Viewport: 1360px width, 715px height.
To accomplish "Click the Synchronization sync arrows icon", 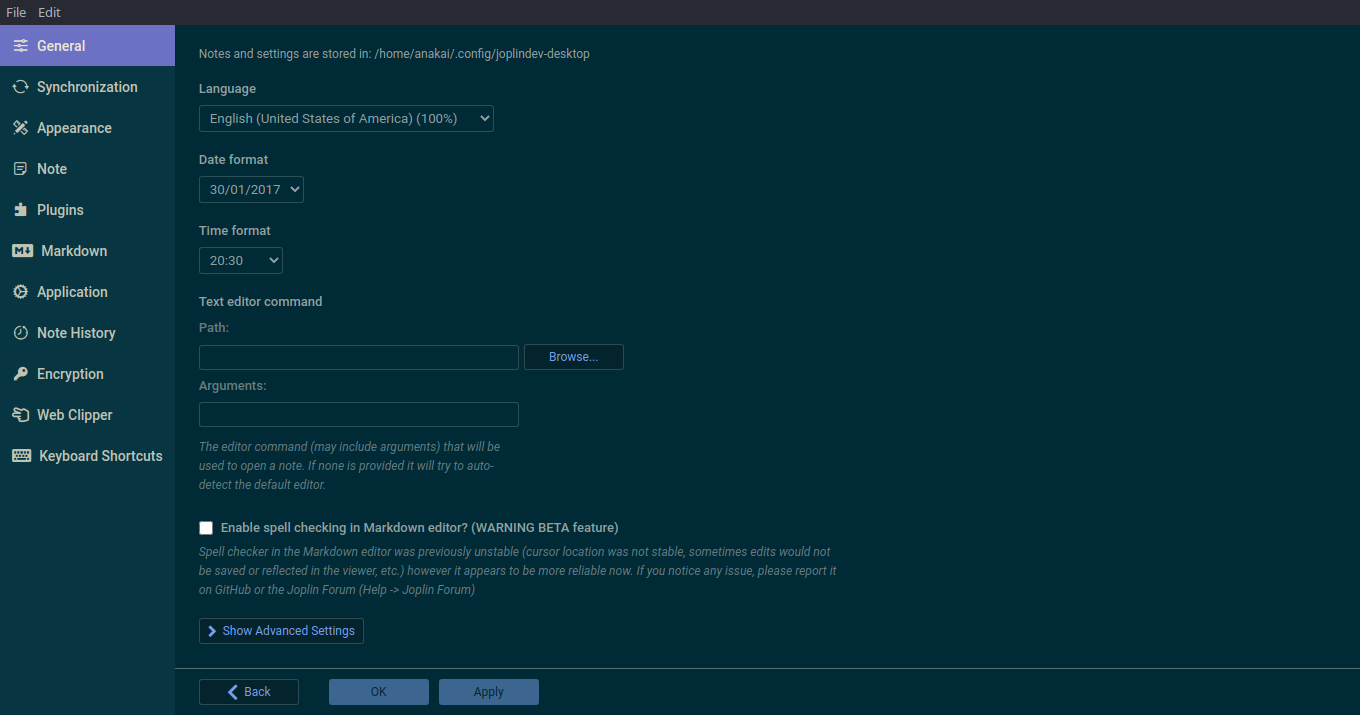I will [x=21, y=86].
